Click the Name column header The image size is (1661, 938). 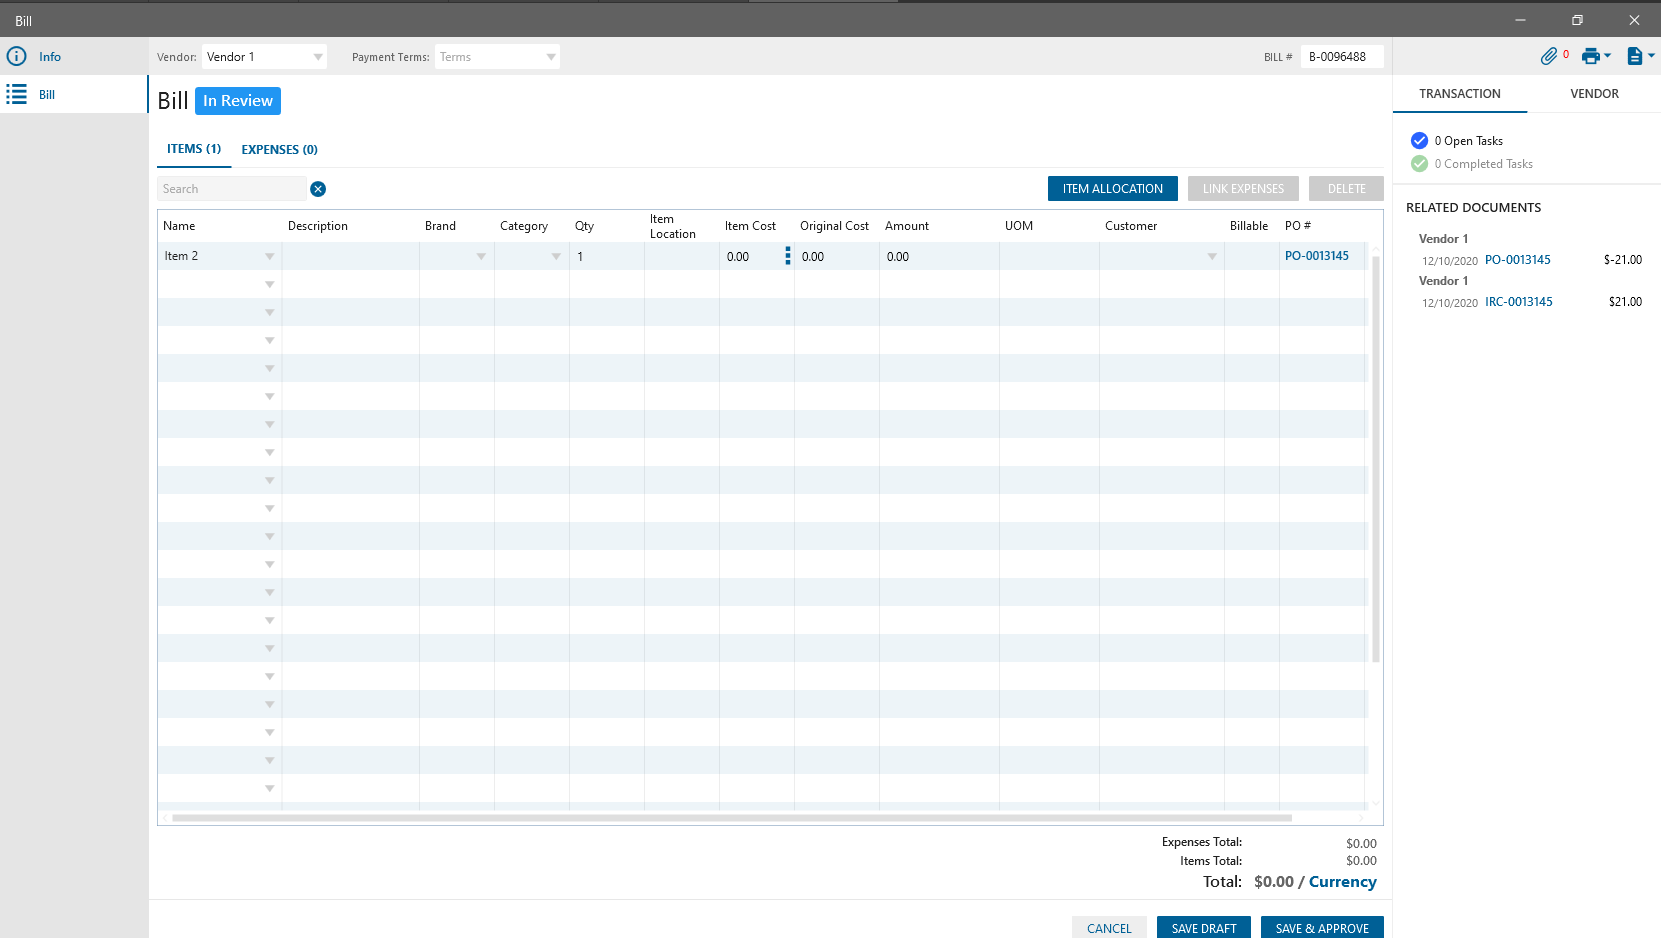click(x=179, y=226)
